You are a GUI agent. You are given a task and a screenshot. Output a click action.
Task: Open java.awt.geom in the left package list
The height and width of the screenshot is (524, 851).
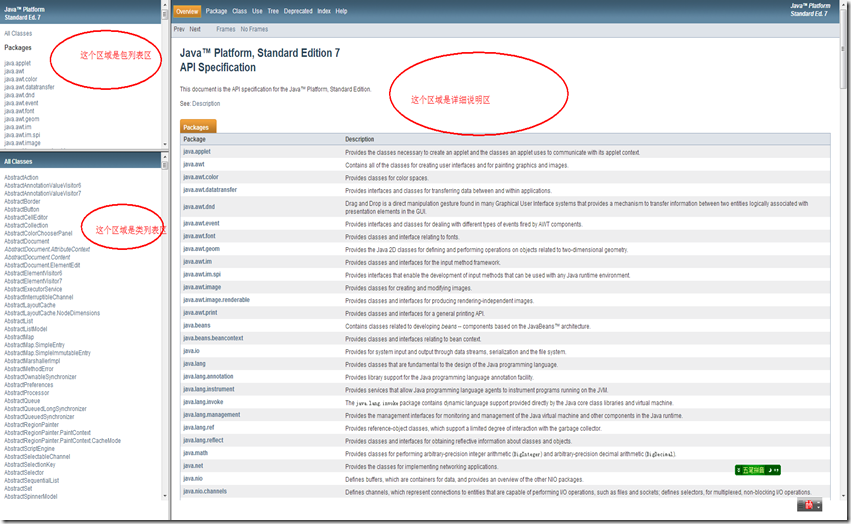coord(22,119)
